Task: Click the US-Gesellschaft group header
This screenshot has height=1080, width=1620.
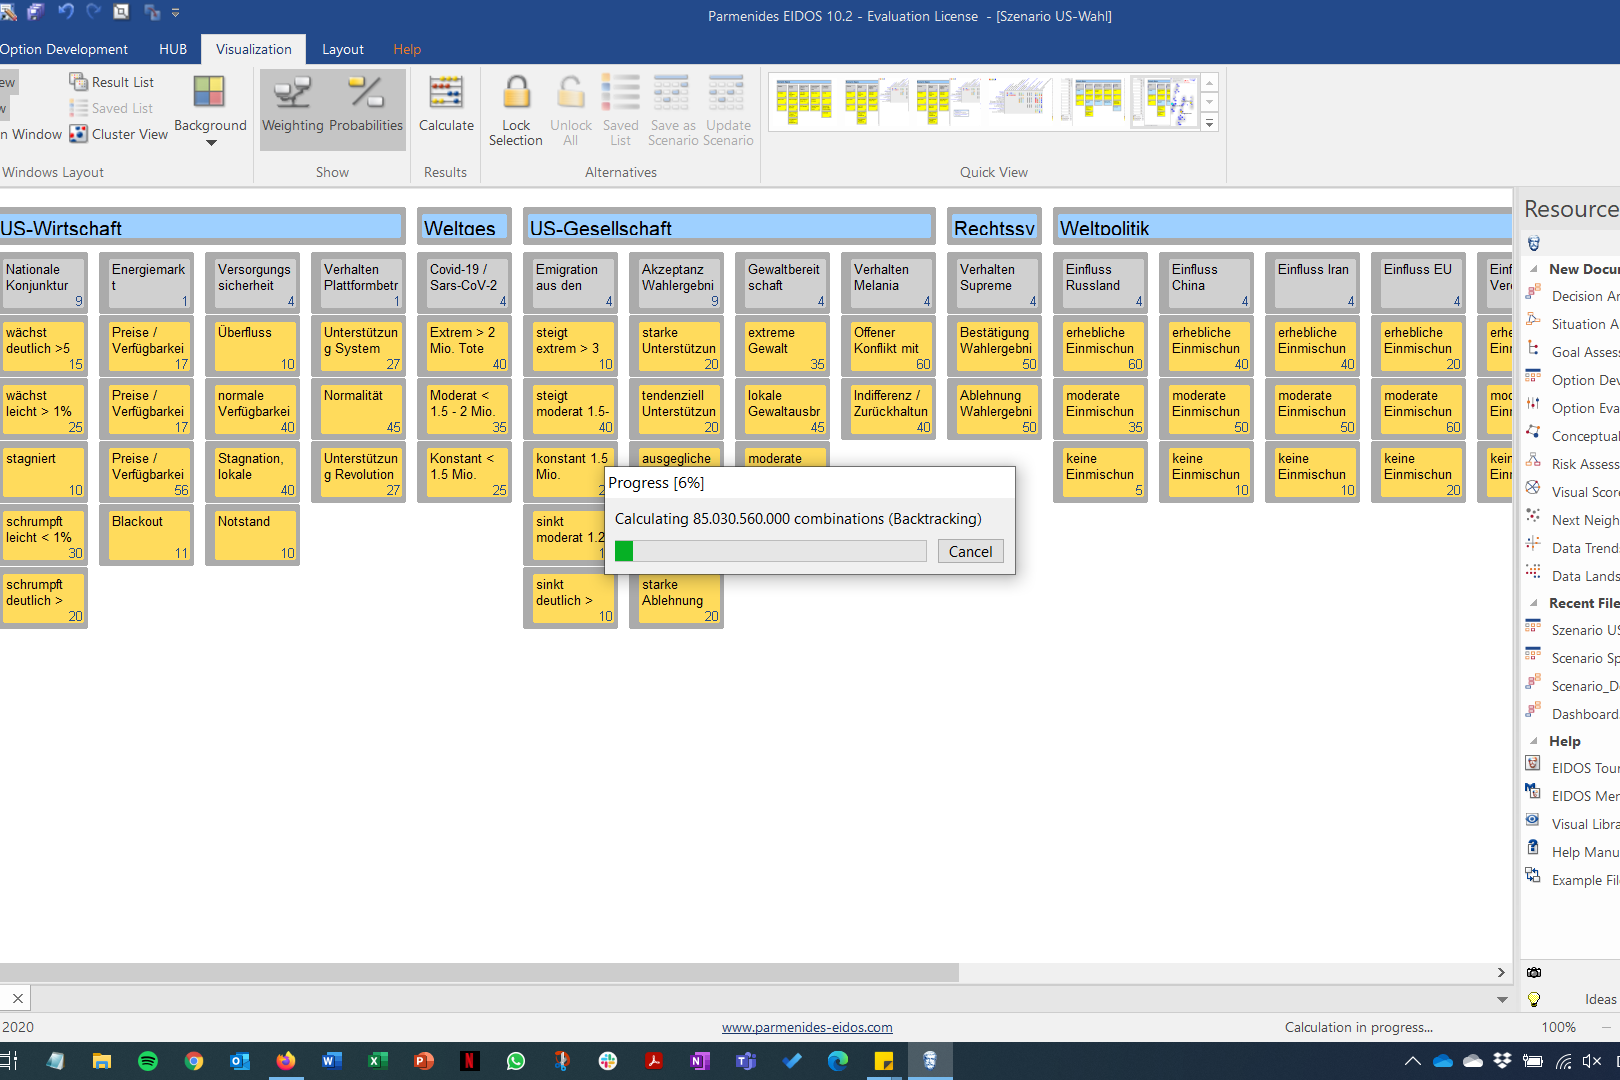Action: [x=729, y=227]
